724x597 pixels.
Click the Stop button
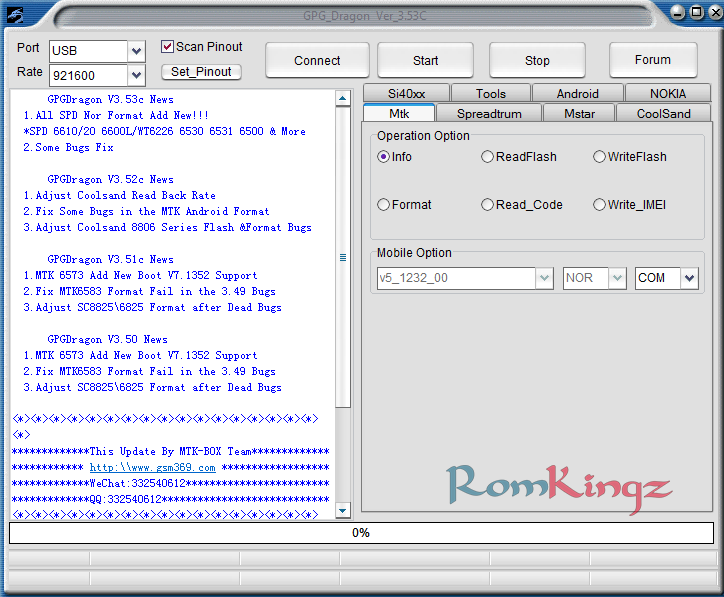(537, 60)
